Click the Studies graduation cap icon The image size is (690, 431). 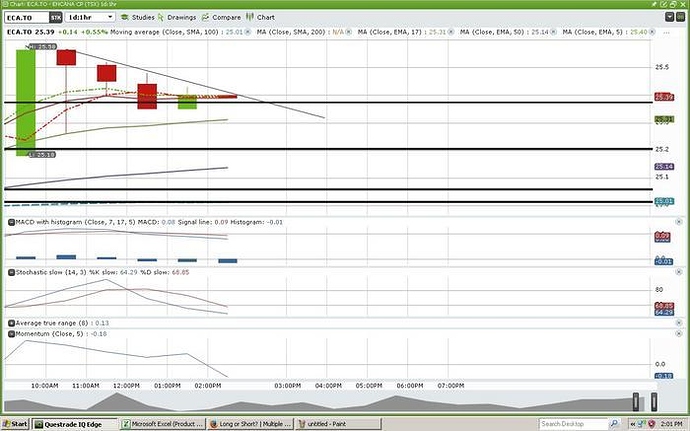point(125,17)
